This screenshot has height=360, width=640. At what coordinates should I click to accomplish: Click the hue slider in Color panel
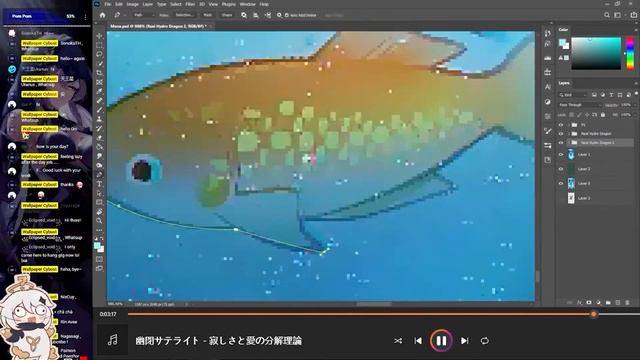click(630, 54)
